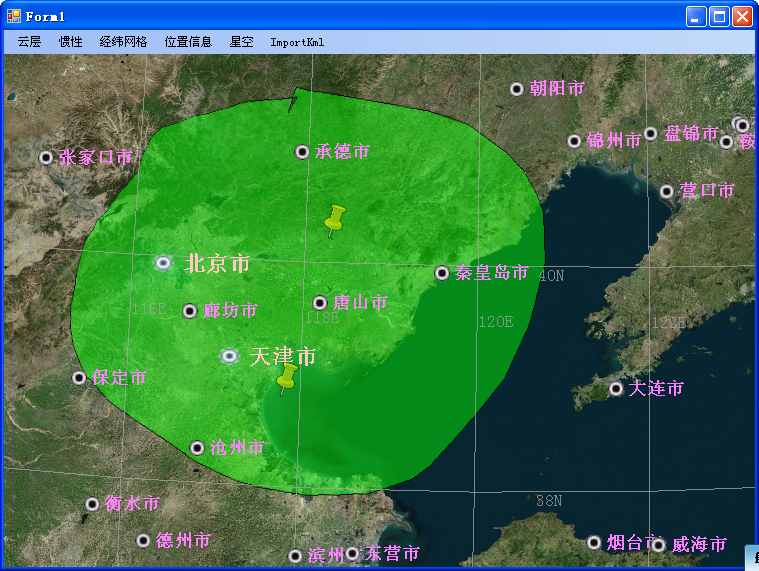Screen dimensions: 759x571
Task: Open the 惯性 menu
Action: click(x=71, y=42)
